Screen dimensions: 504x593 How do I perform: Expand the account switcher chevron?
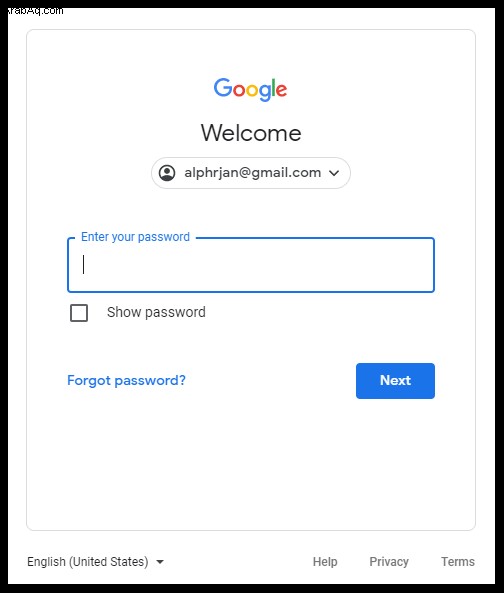[334, 173]
